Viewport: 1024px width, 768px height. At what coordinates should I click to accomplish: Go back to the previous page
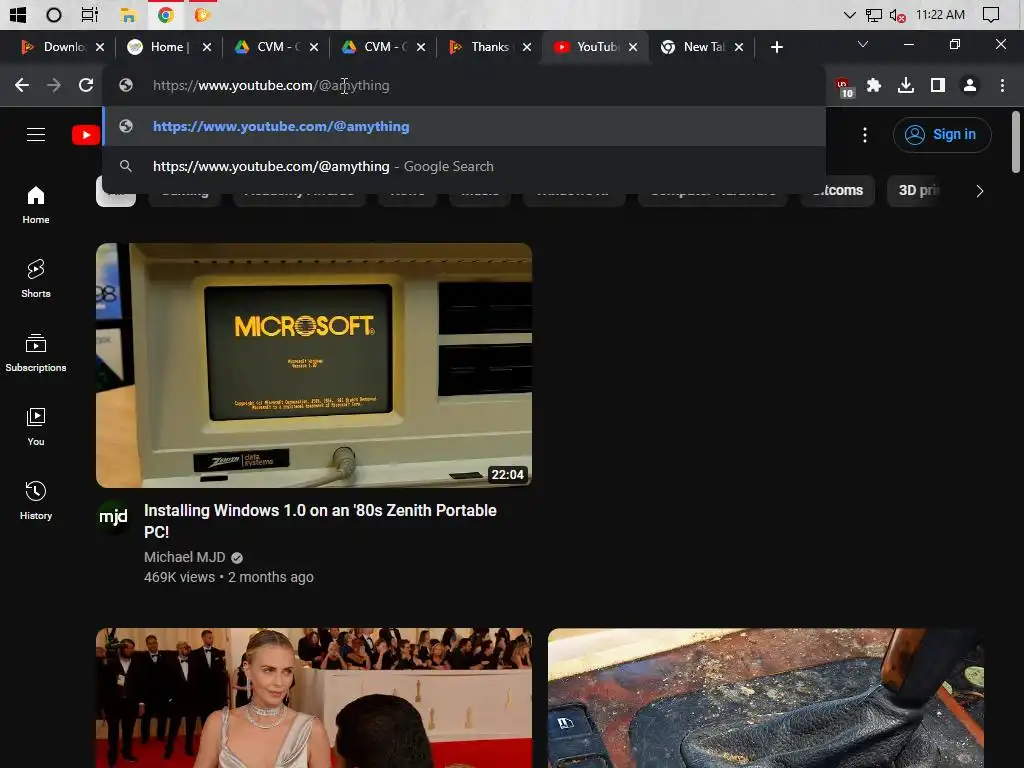22,85
